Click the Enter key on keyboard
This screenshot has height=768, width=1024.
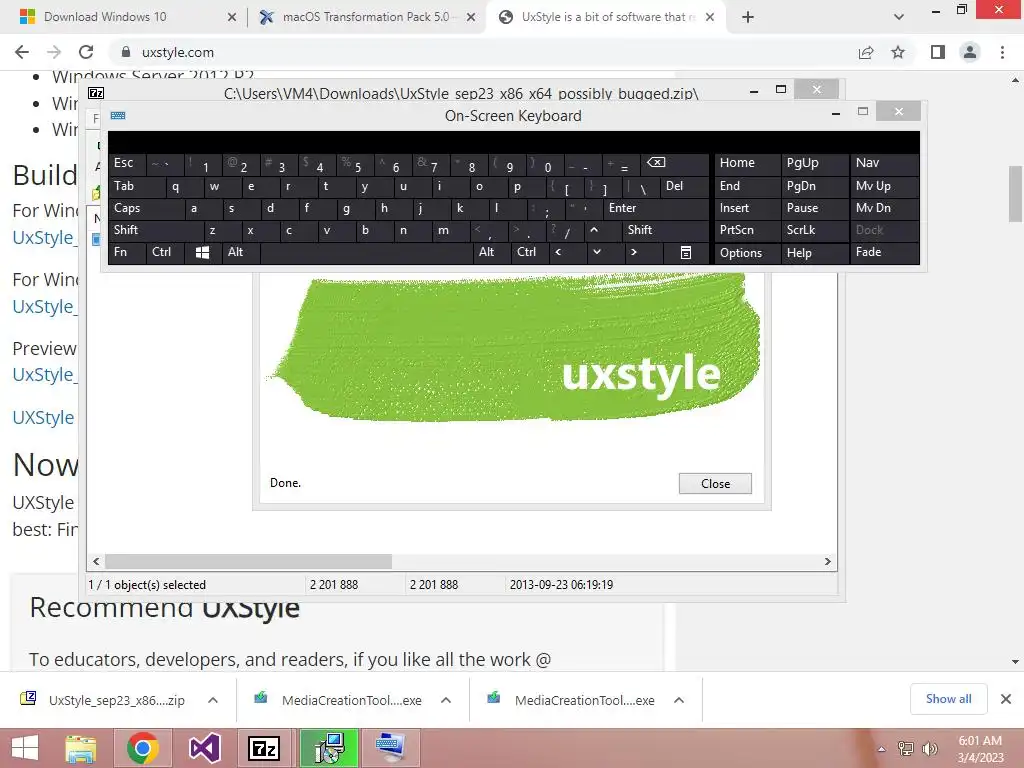pyautogui.click(x=656, y=208)
